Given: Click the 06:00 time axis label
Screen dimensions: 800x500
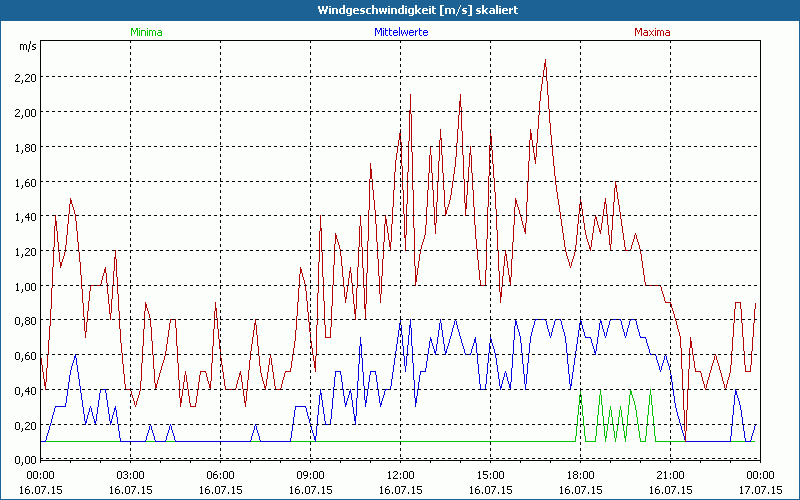Looking at the screenshot, I should point(220,475).
